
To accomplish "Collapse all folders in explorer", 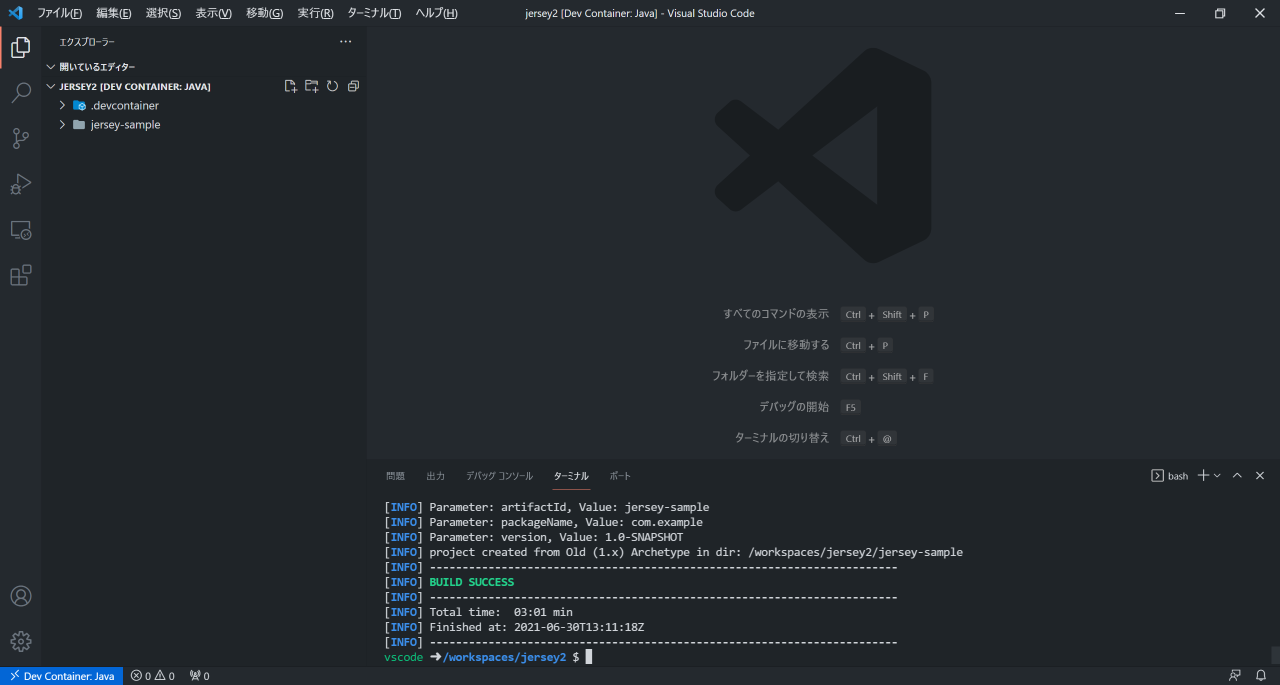I will click(353, 86).
